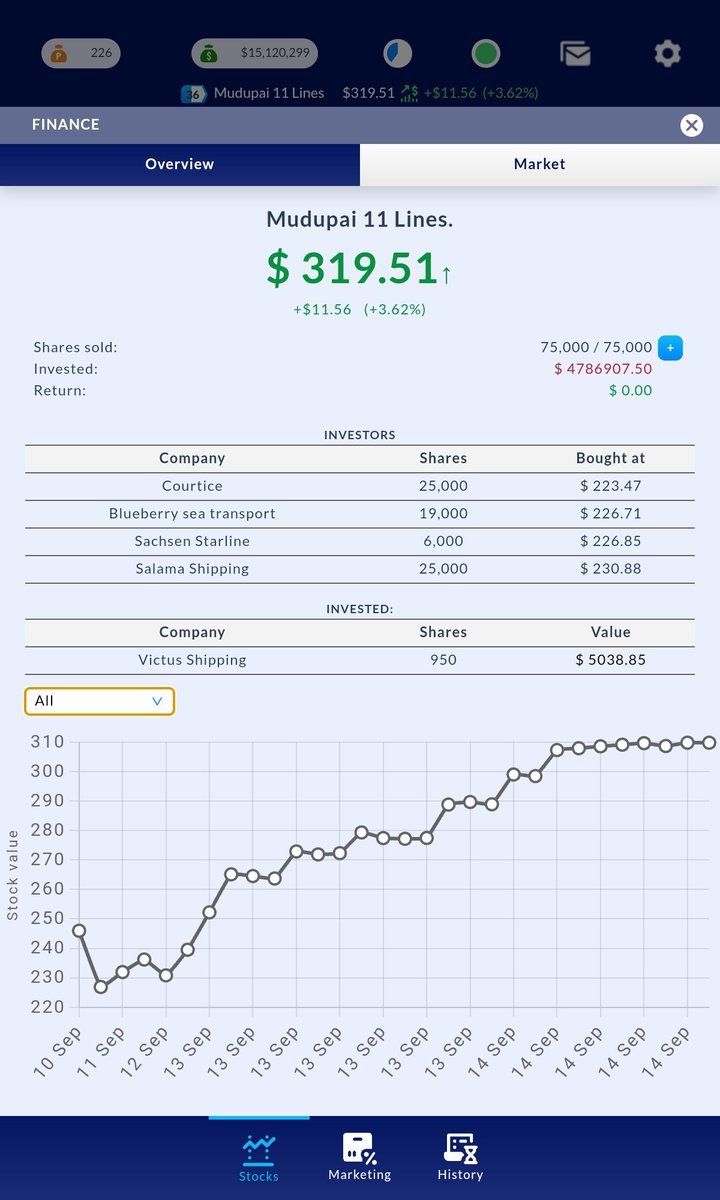Open the mail inbox envelope icon

pyautogui.click(x=575, y=53)
